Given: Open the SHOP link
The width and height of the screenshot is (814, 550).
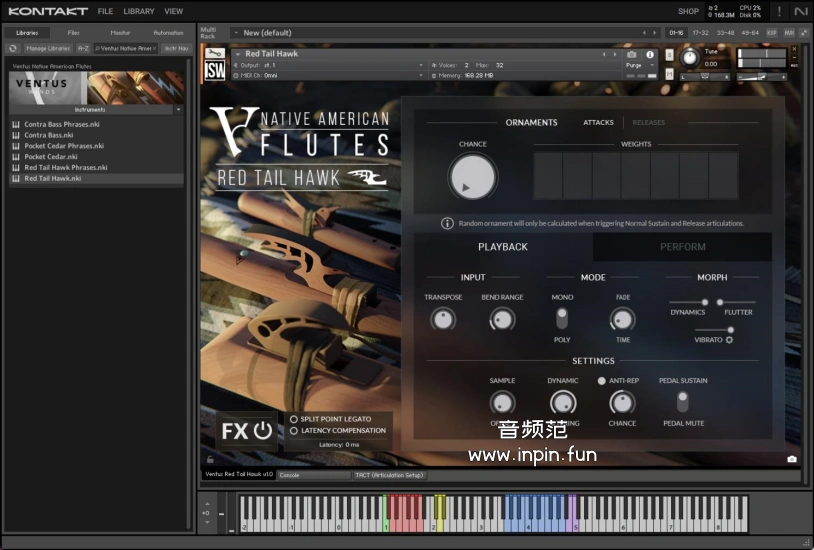Looking at the screenshot, I should (x=688, y=11).
